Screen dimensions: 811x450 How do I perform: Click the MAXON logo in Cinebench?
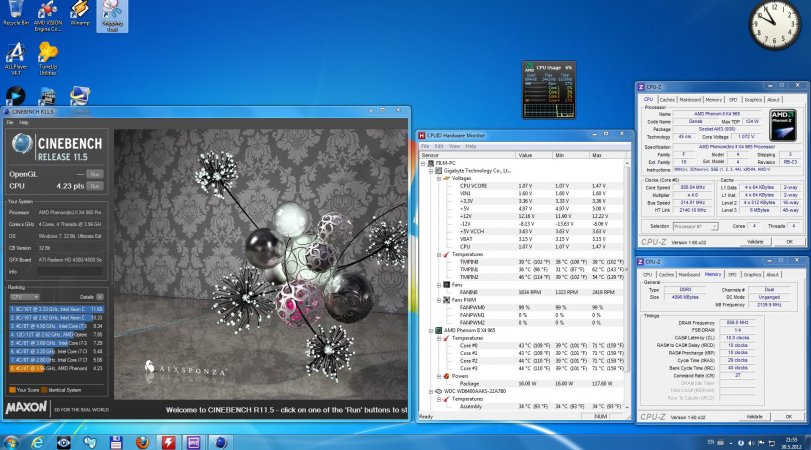[26, 408]
